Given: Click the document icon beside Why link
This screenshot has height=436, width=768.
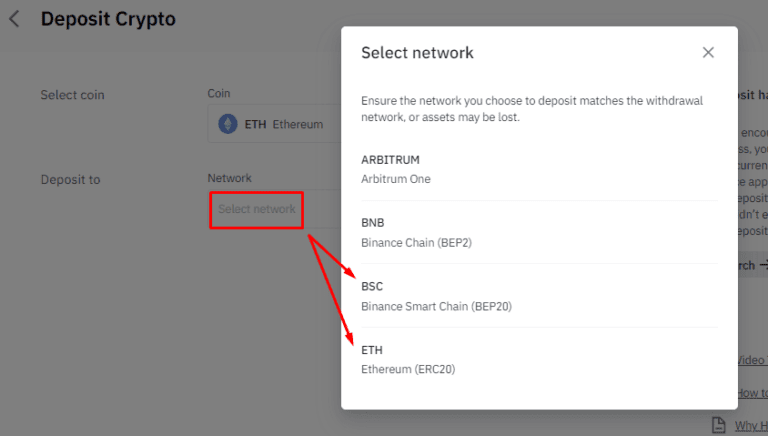Looking at the screenshot, I should click(x=719, y=425).
